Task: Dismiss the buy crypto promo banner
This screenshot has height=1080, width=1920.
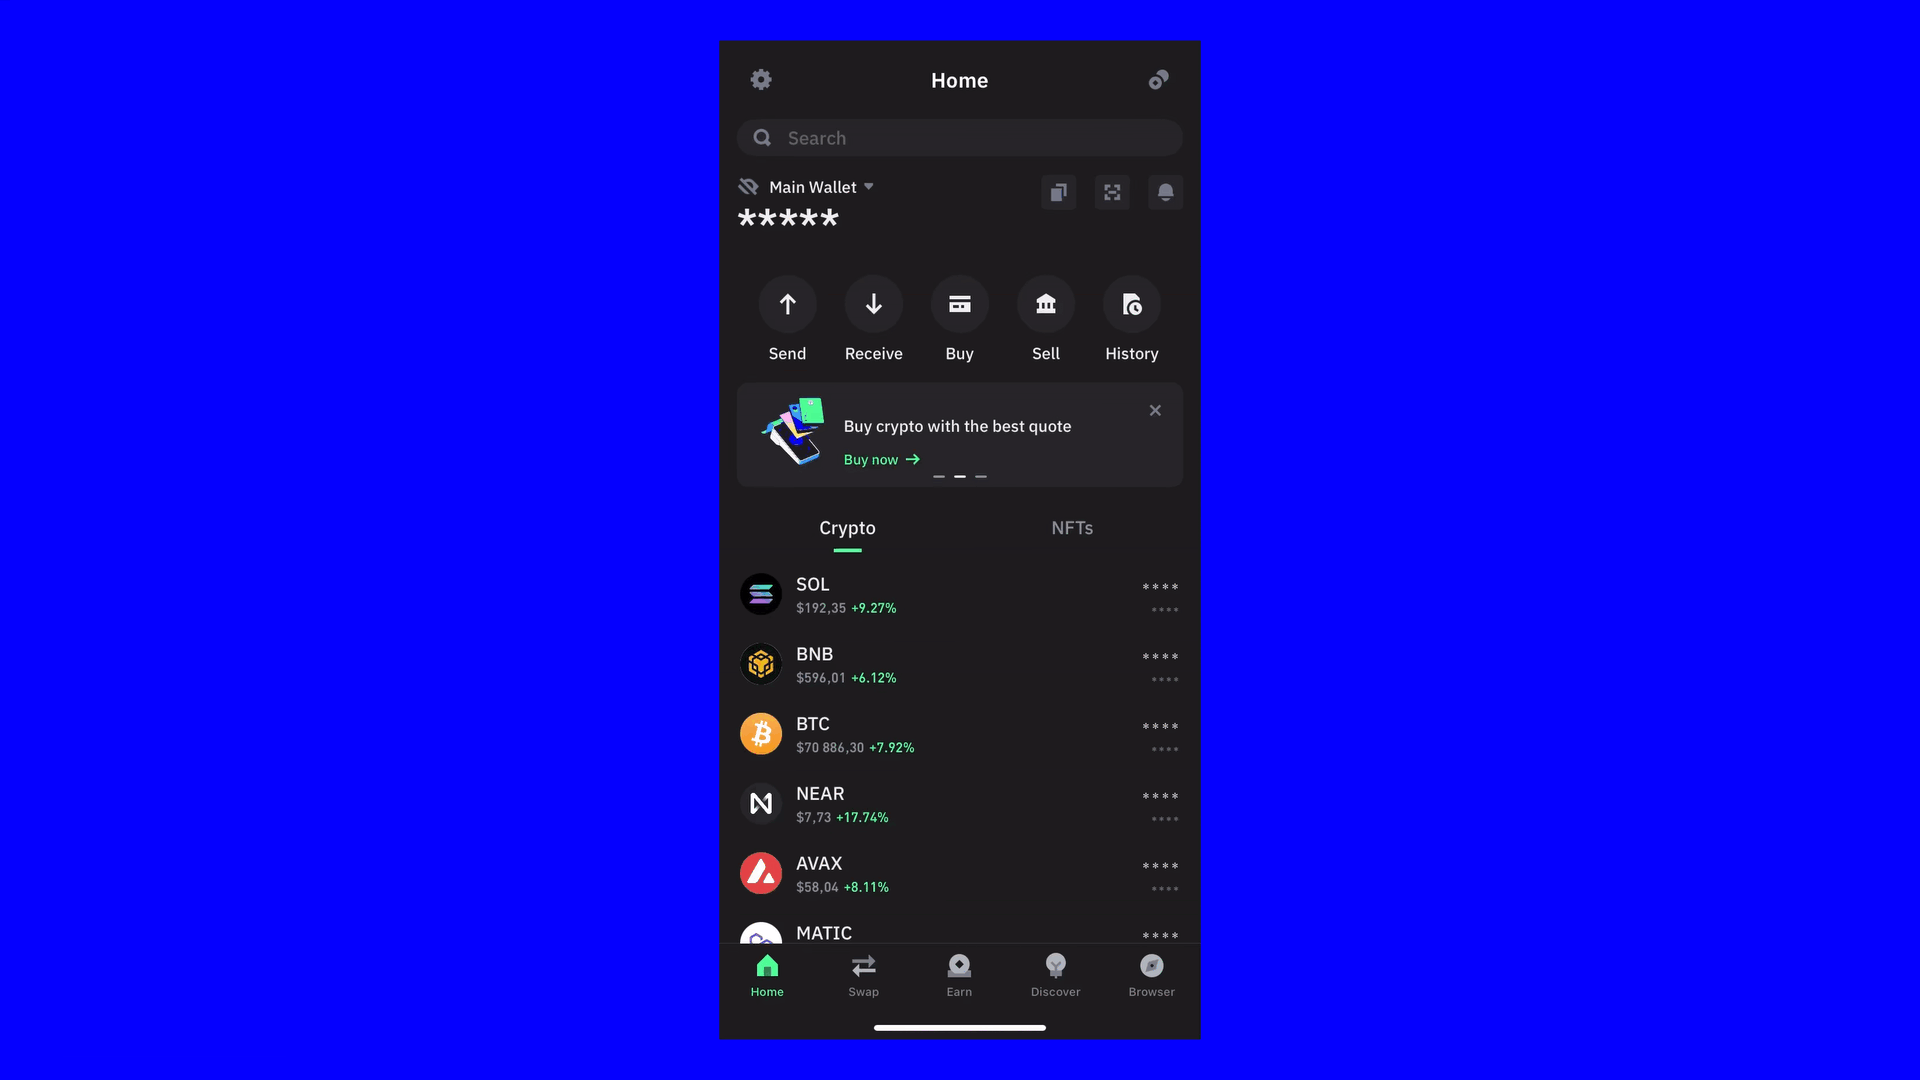Action: coord(1155,411)
